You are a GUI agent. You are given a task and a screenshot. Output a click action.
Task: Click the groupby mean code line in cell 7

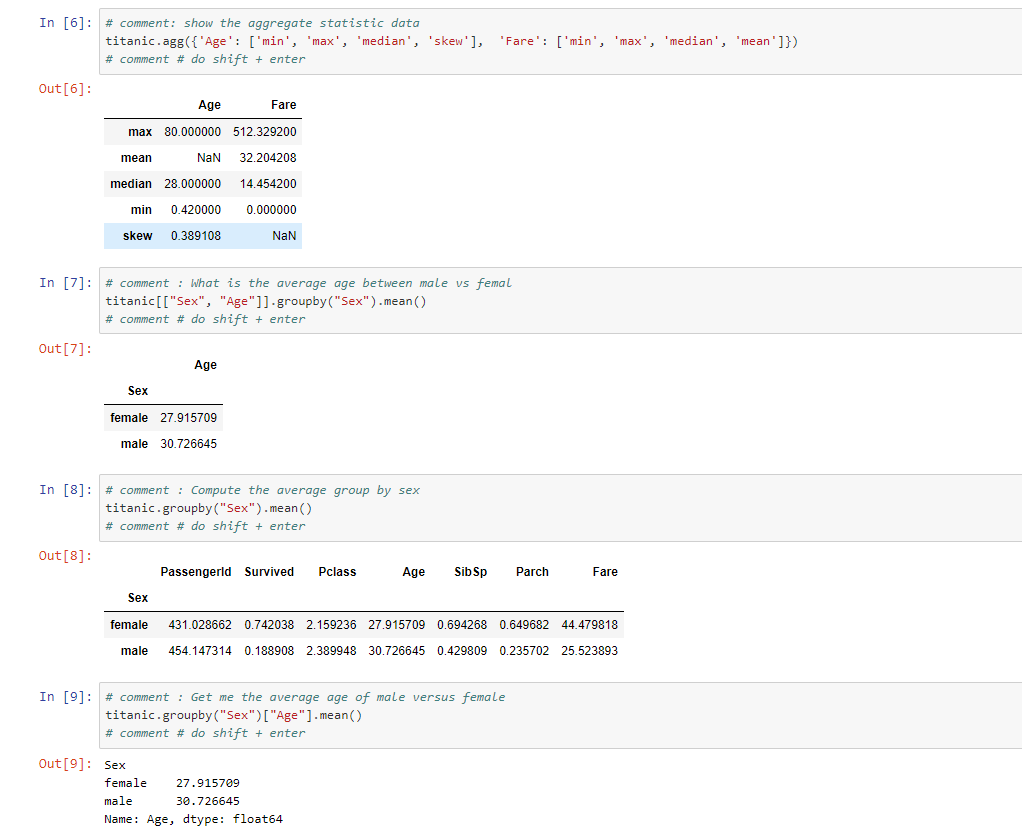[x=265, y=301]
